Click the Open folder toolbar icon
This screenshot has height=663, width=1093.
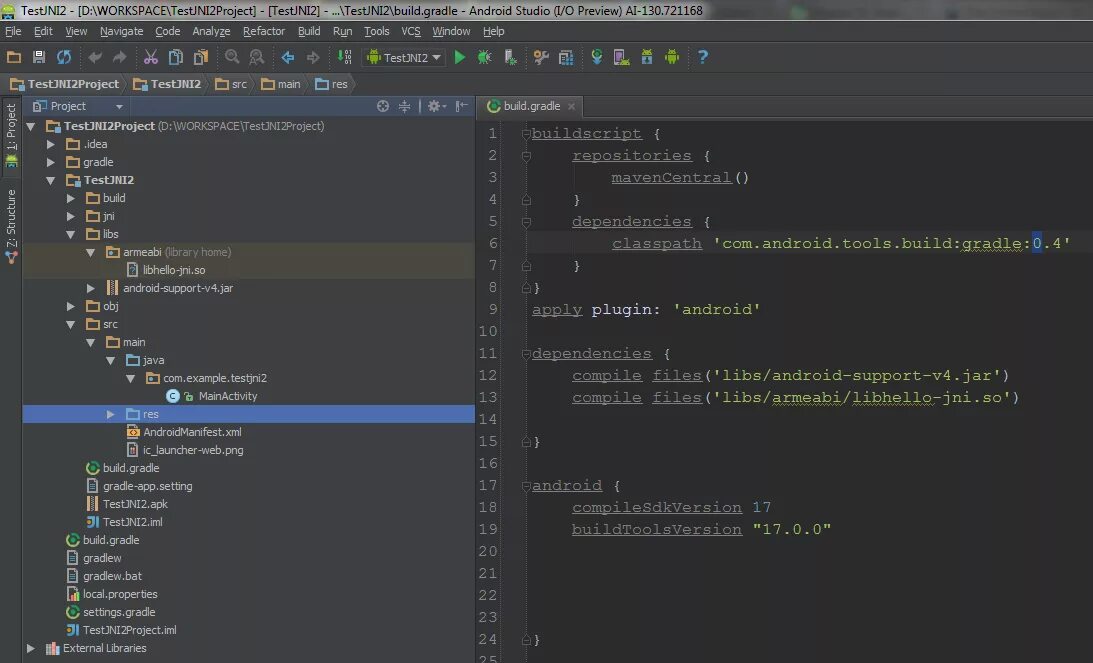[x=14, y=57]
